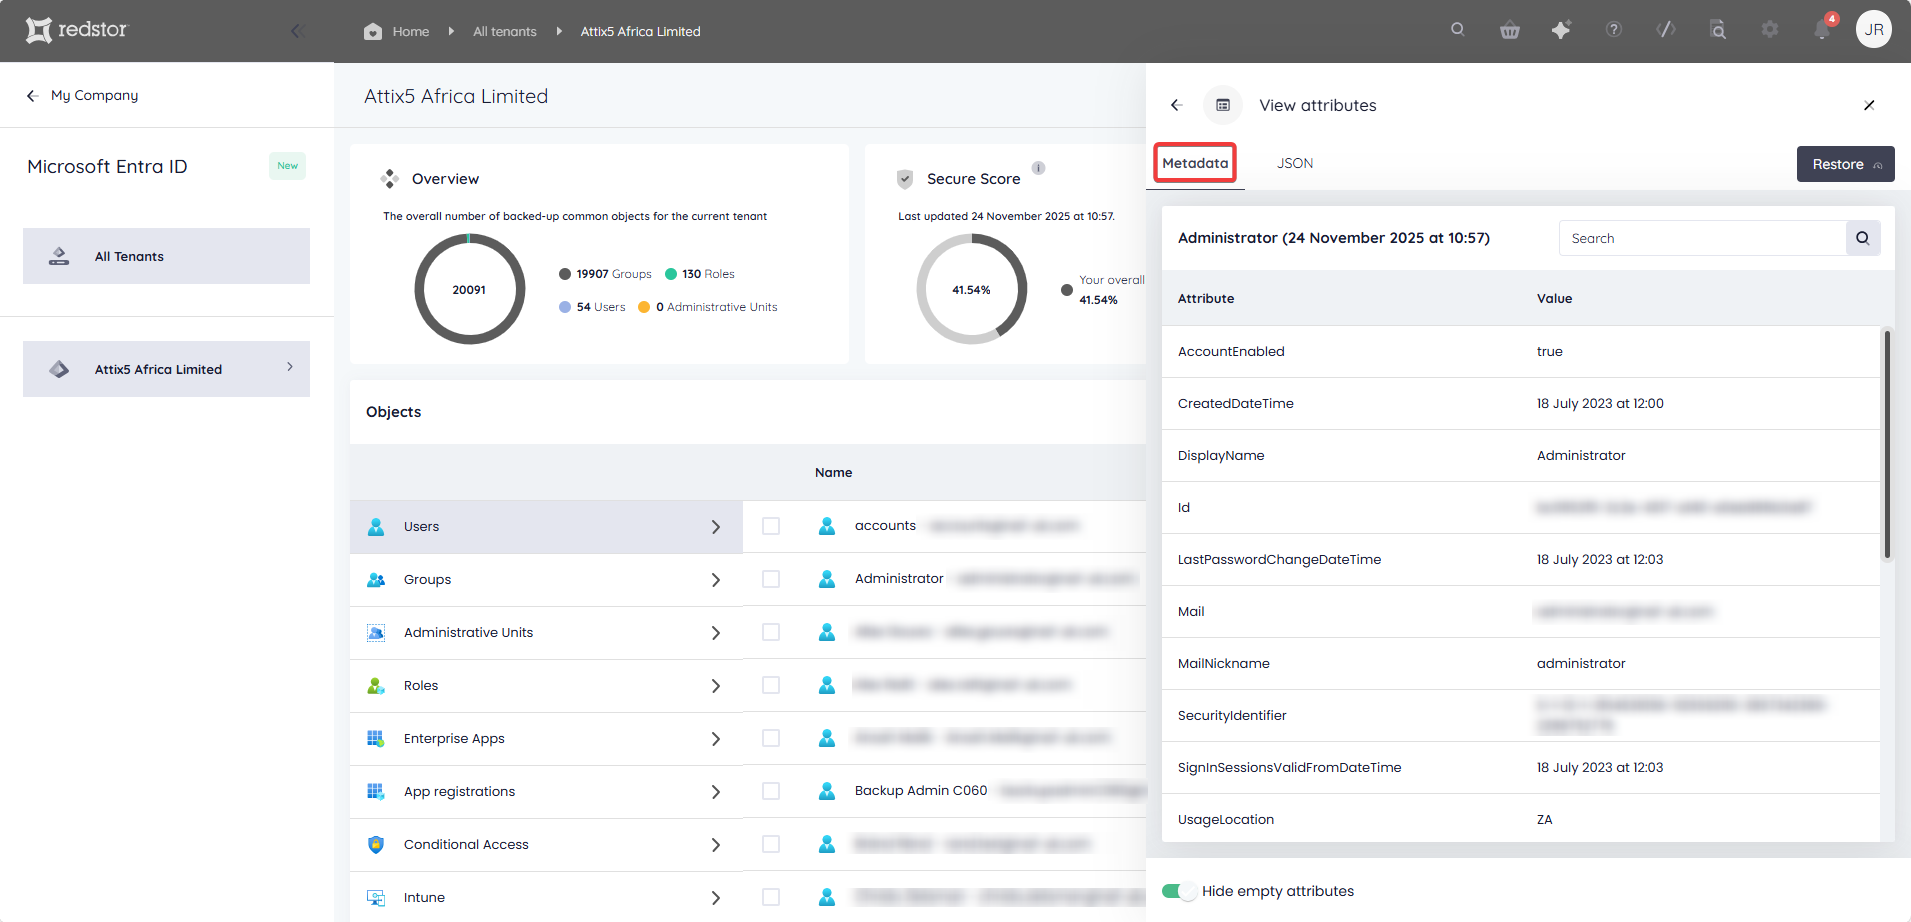Expand Attix5 Africa Limited tenant chevron
This screenshot has width=1911, height=922.
[x=290, y=367]
